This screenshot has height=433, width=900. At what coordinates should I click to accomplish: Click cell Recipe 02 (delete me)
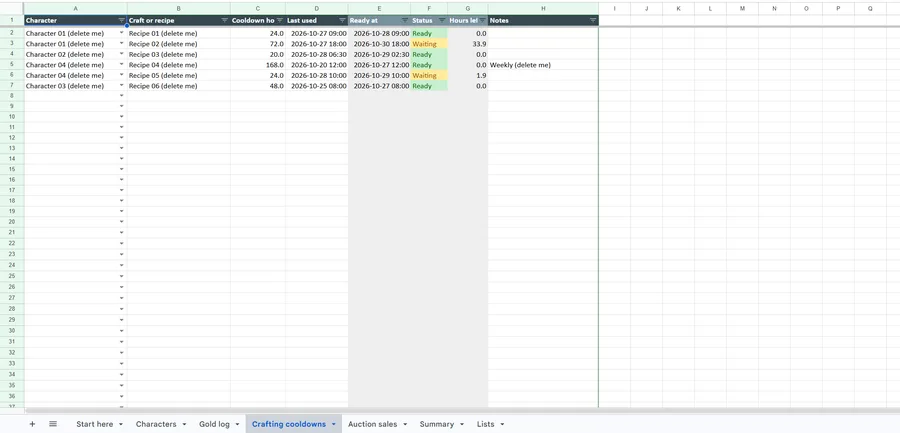(x=179, y=44)
